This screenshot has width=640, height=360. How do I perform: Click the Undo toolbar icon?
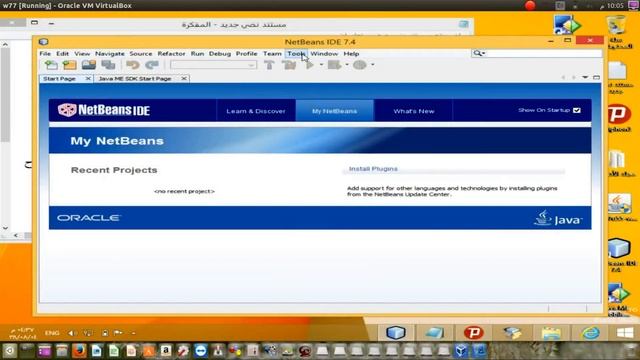coord(133,65)
